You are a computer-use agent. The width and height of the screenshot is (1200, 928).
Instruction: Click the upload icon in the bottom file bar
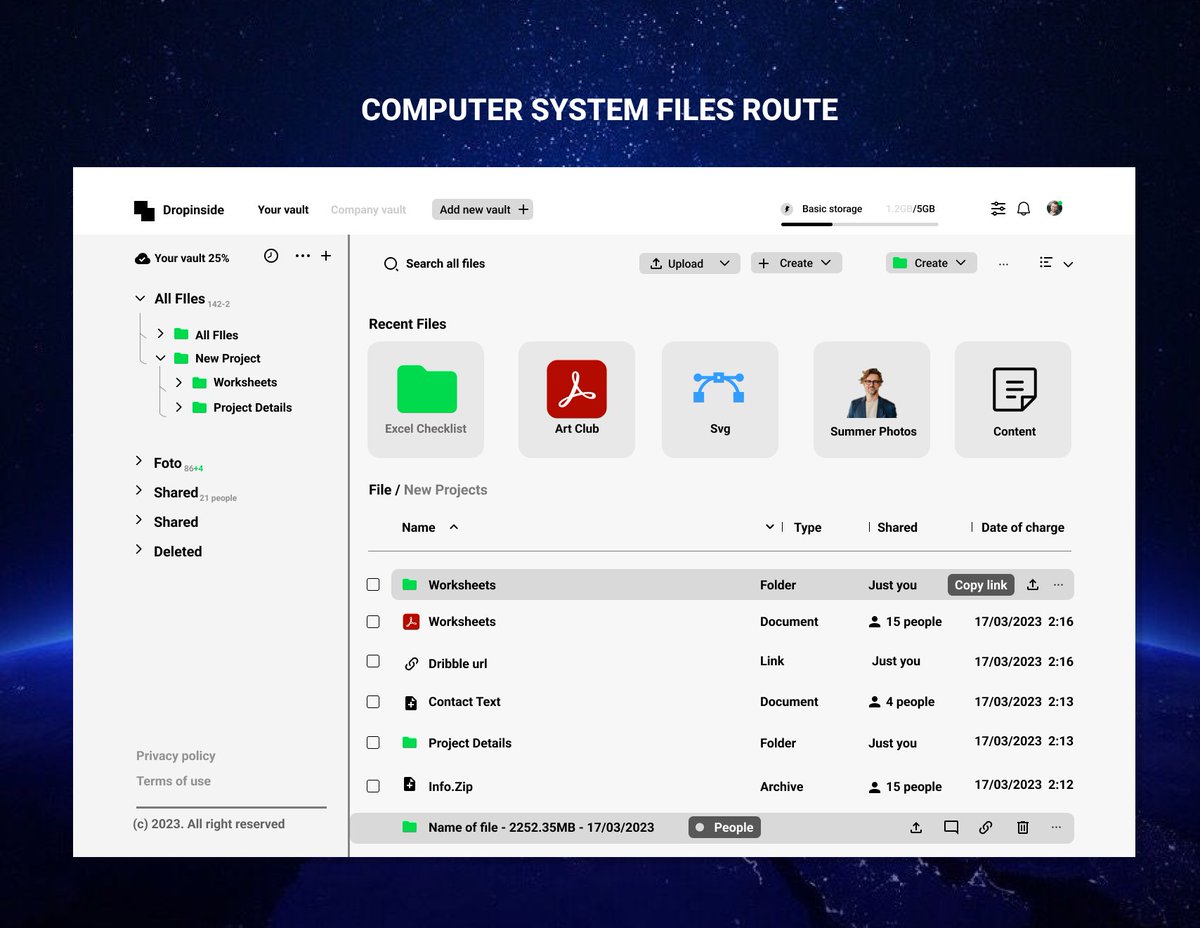[916, 827]
